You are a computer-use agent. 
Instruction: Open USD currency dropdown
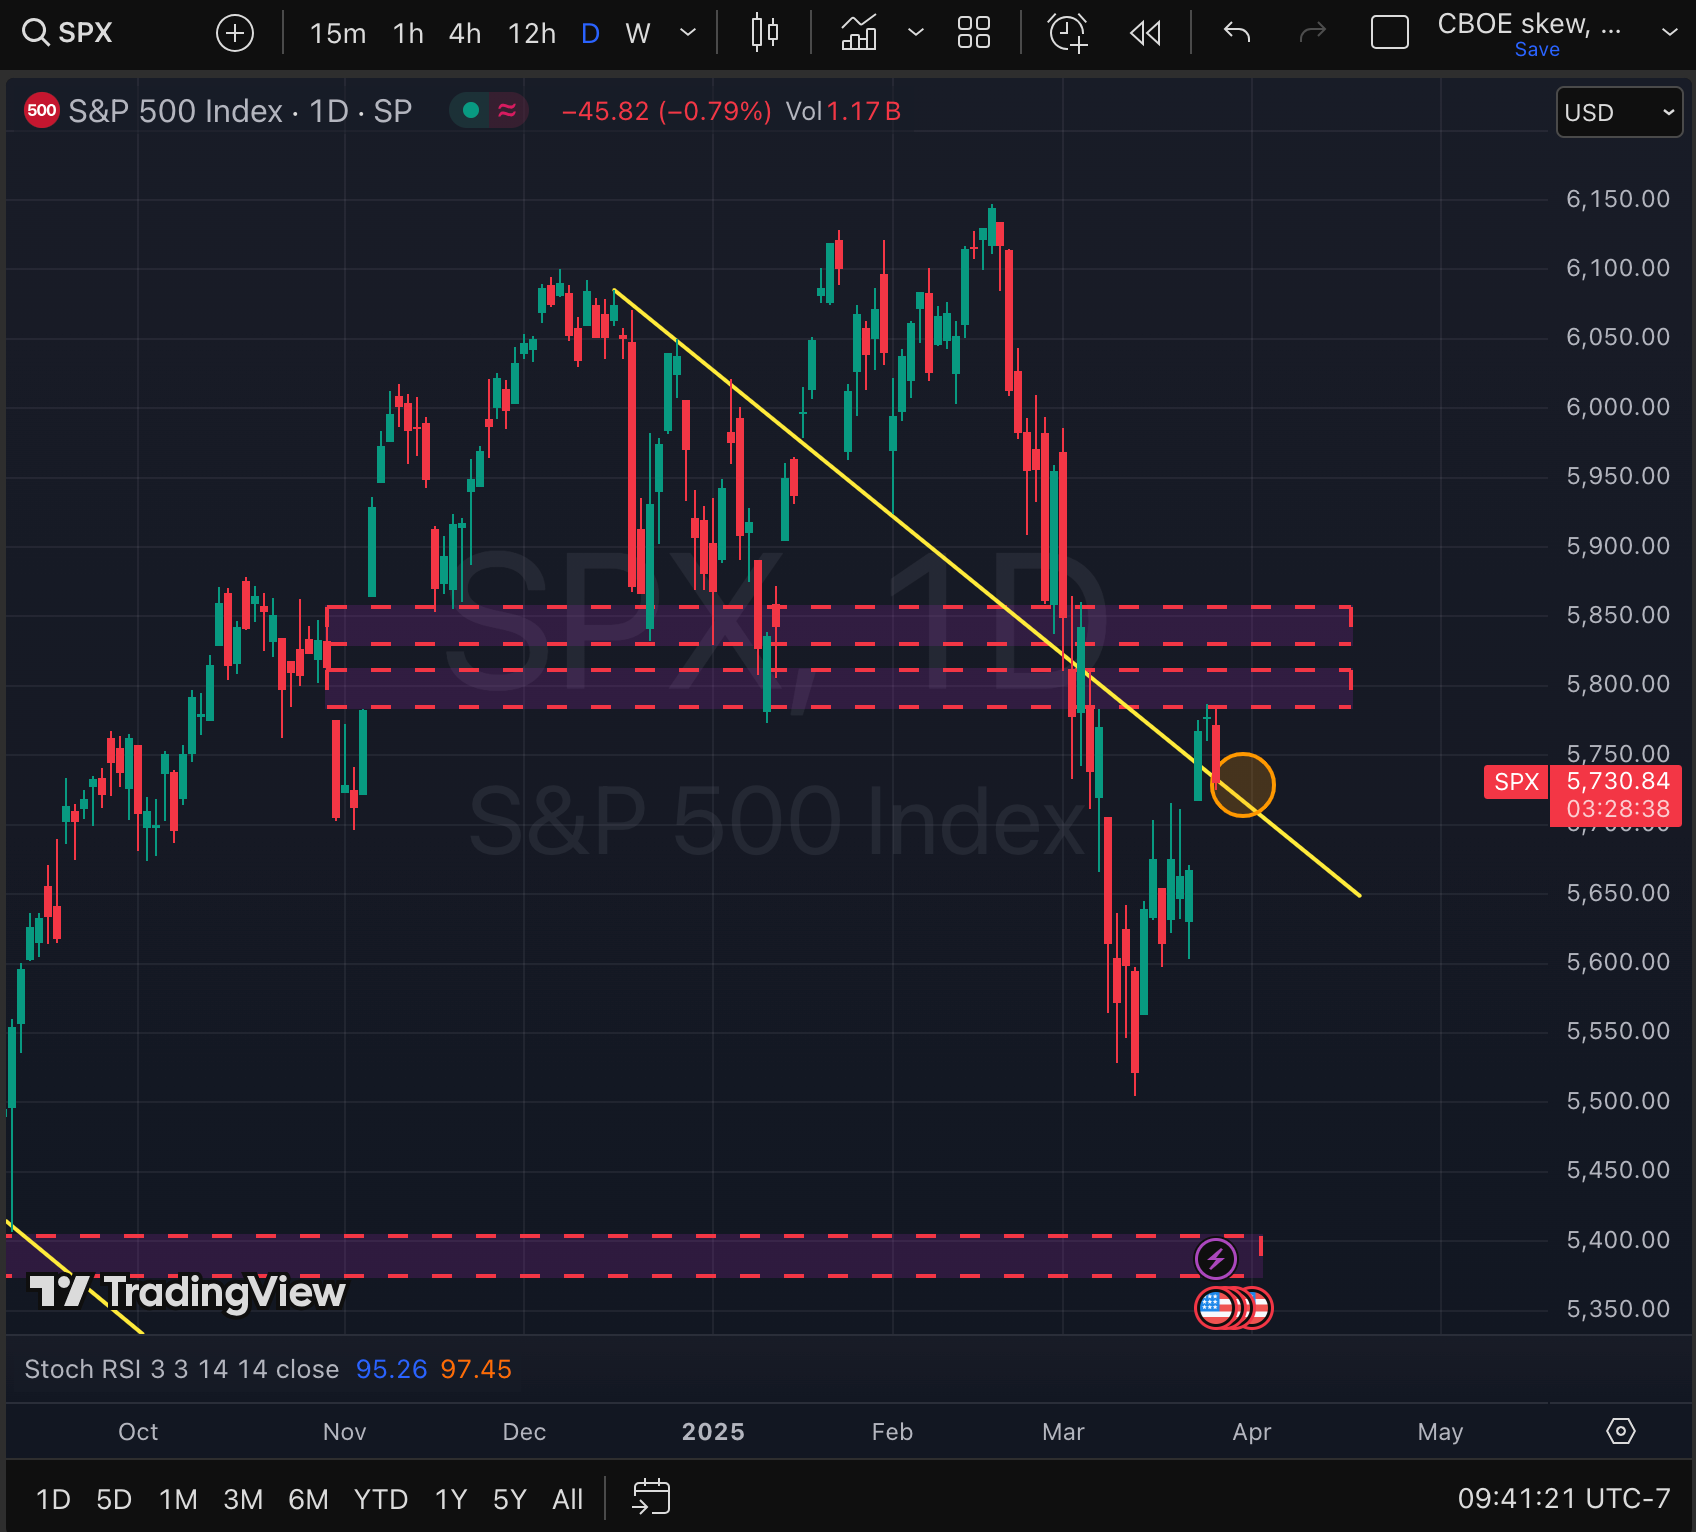pos(1619,112)
